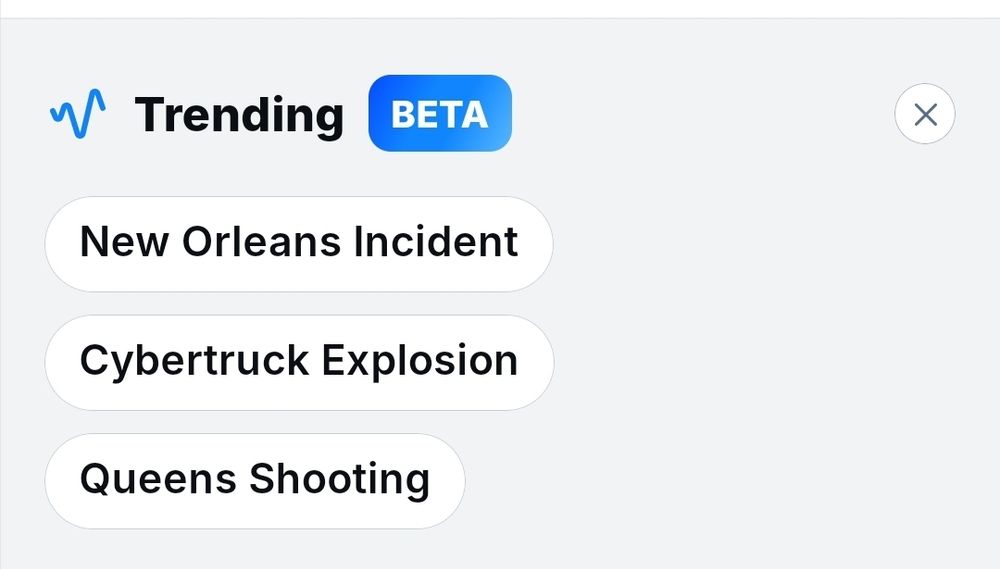This screenshot has width=1000, height=569.
Task: Open the Queens Shooting topic
Action: click(255, 481)
